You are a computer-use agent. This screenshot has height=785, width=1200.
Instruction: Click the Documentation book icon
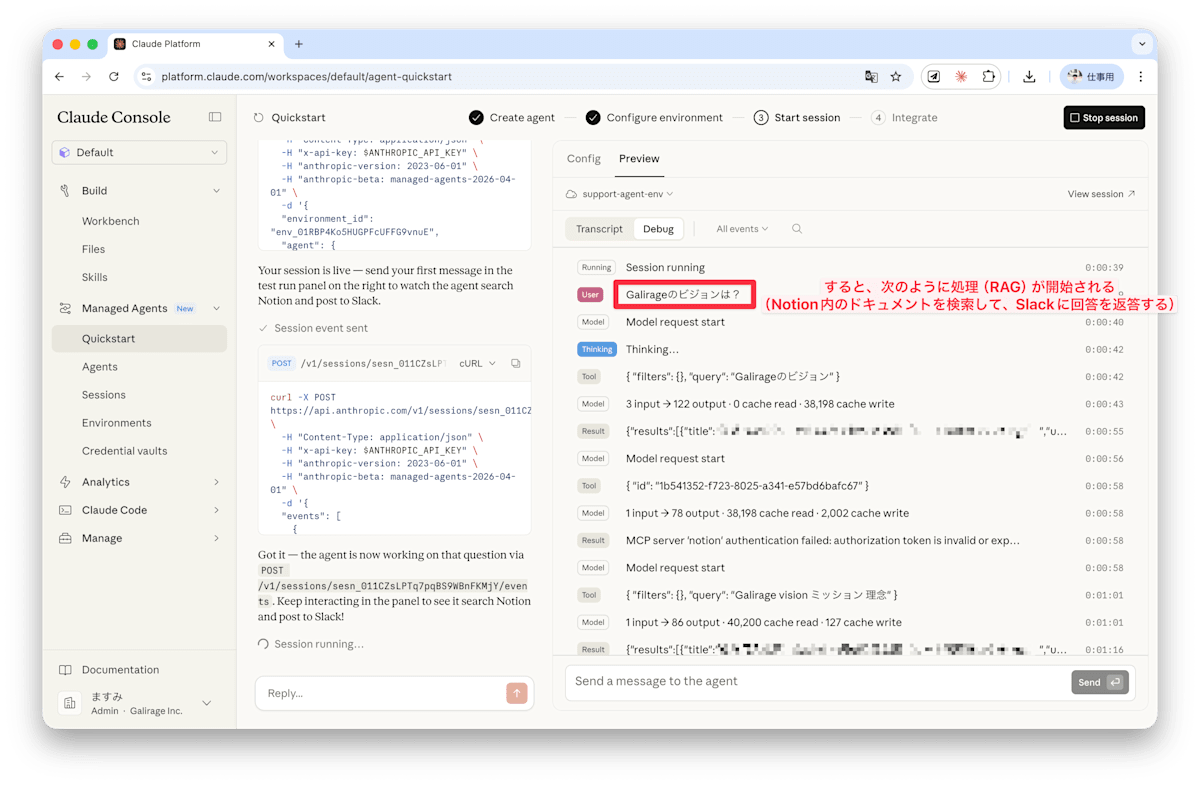coord(65,670)
